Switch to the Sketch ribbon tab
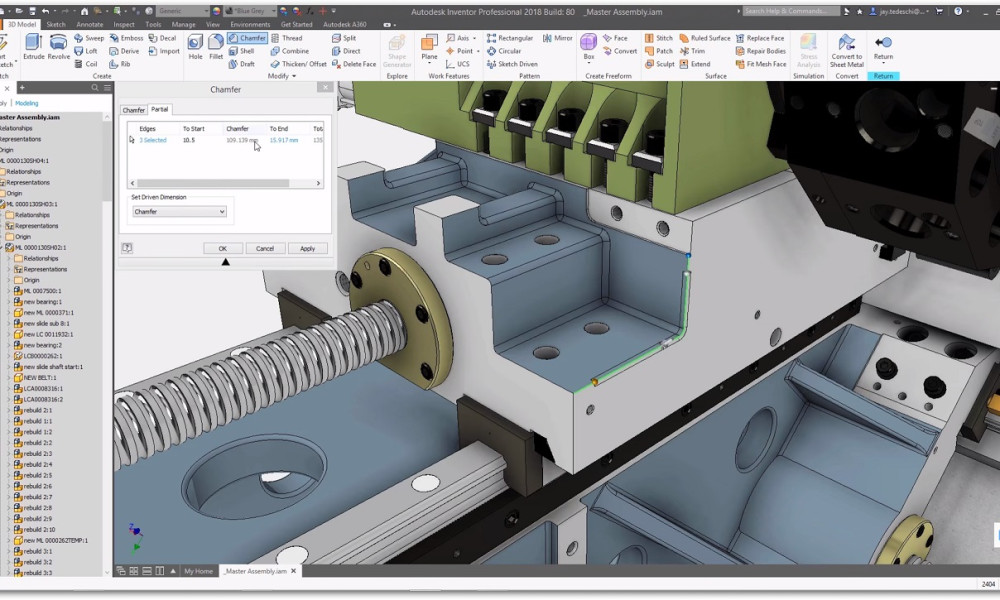The width and height of the screenshot is (1000, 600). click(55, 24)
